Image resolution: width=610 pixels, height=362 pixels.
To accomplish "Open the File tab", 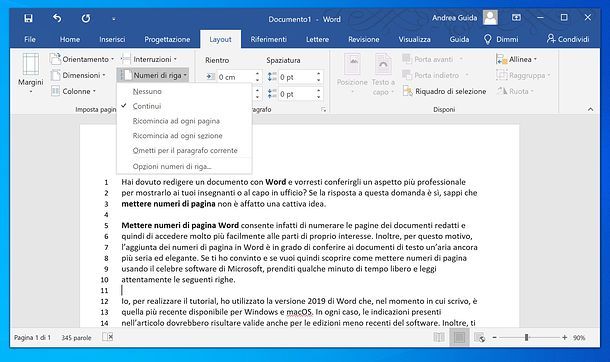I will (x=30, y=39).
